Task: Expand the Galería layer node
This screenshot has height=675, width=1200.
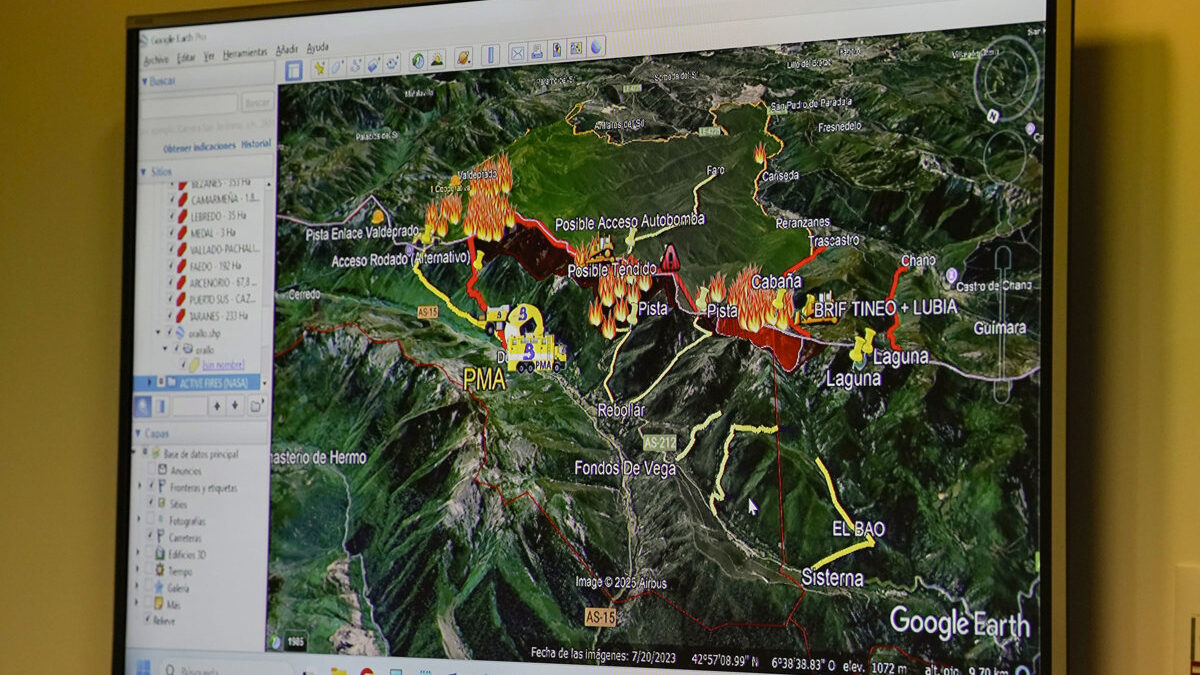Action: (x=137, y=588)
